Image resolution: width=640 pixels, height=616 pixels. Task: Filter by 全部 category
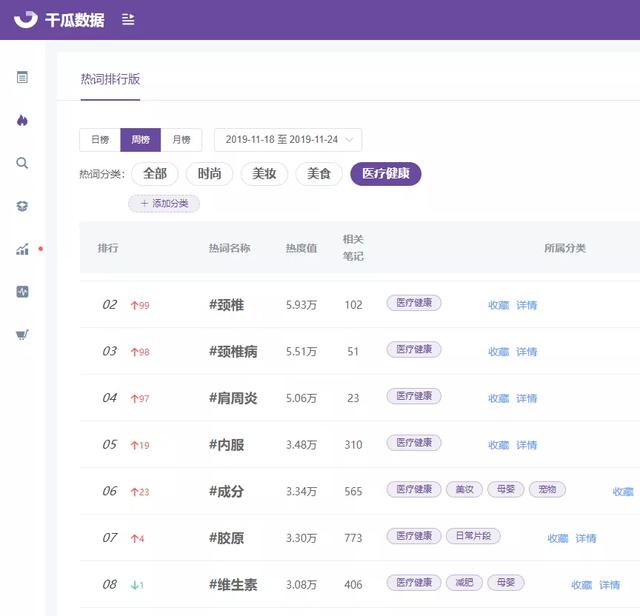[x=155, y=173]
